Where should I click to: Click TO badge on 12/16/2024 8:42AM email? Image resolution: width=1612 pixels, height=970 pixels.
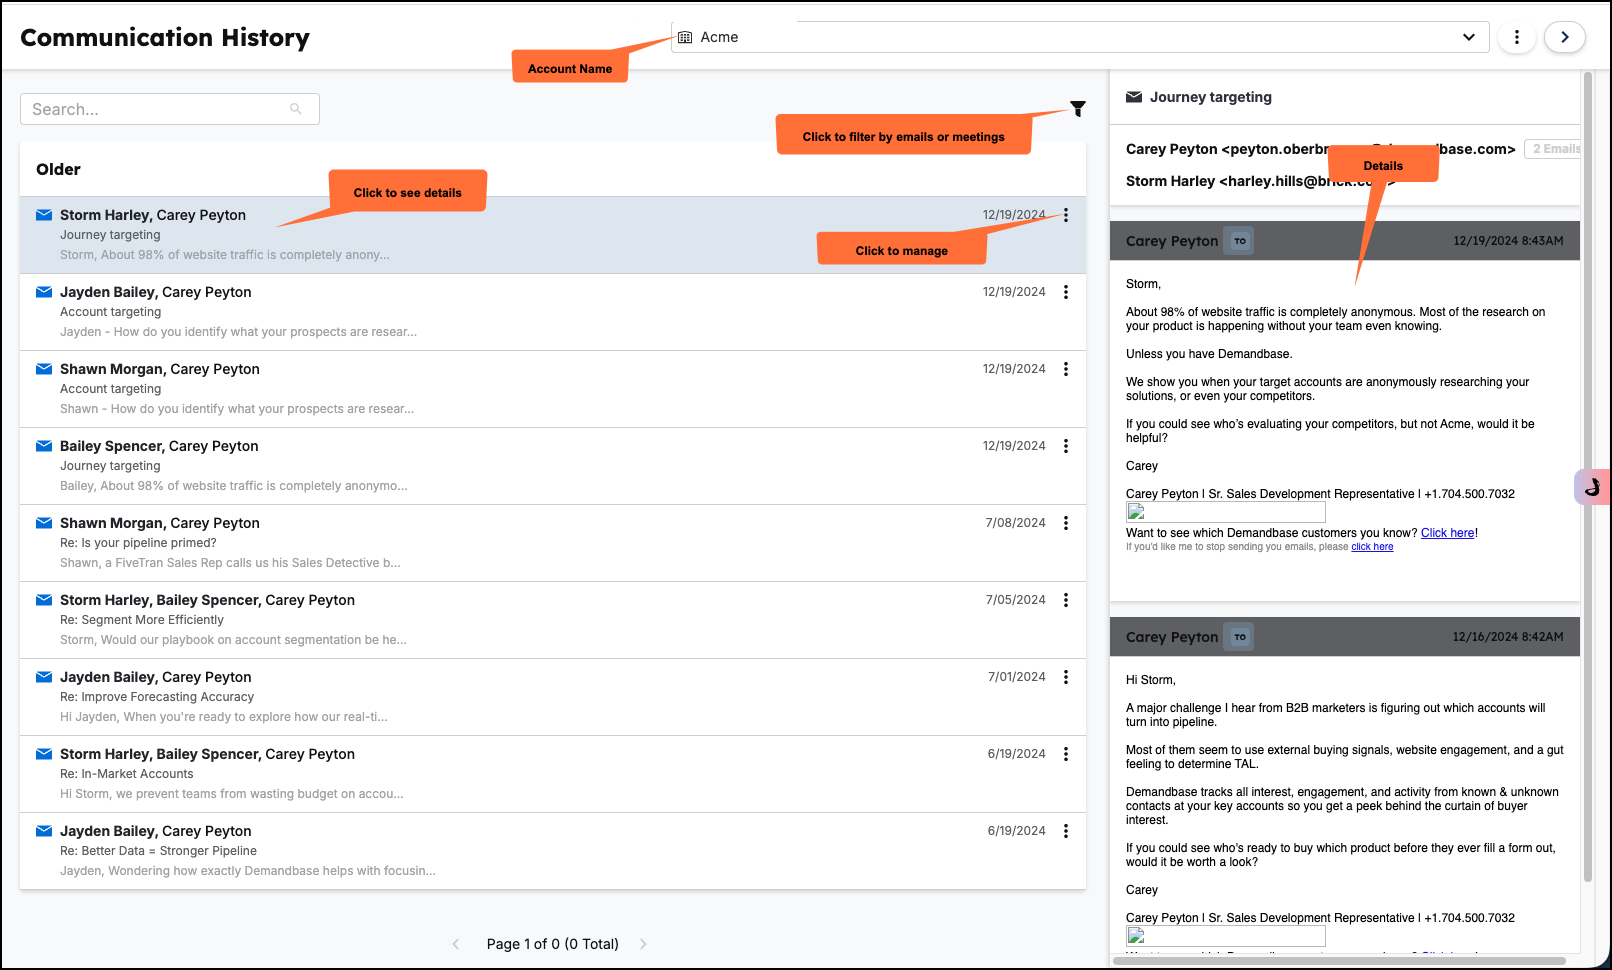coord(1240,637)
